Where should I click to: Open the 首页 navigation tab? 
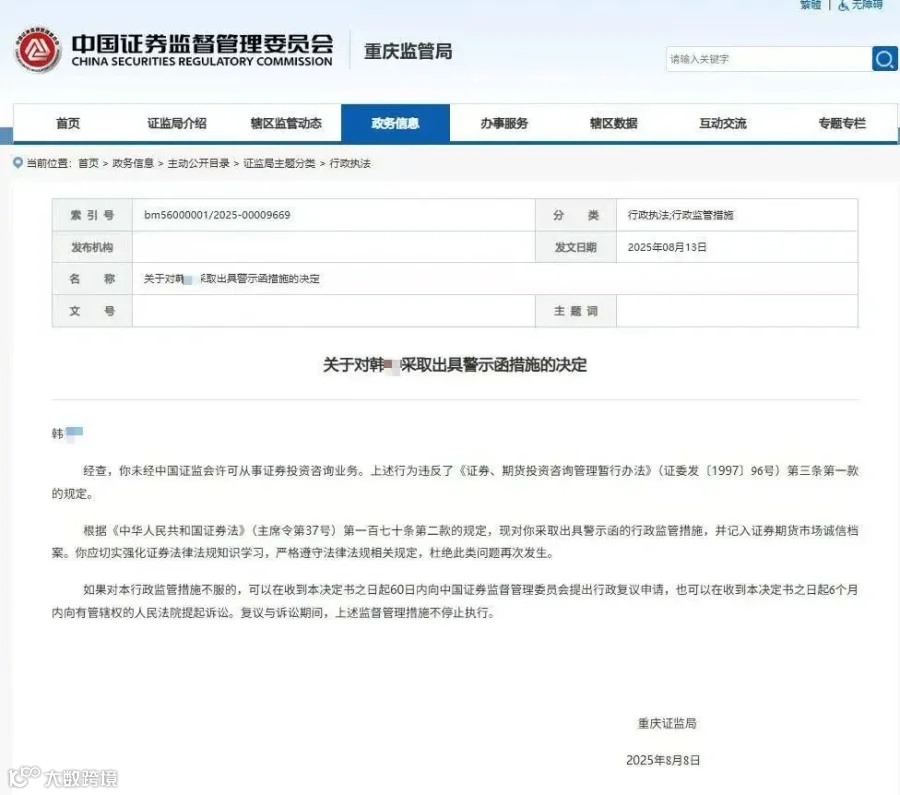[x=68, y=123]
